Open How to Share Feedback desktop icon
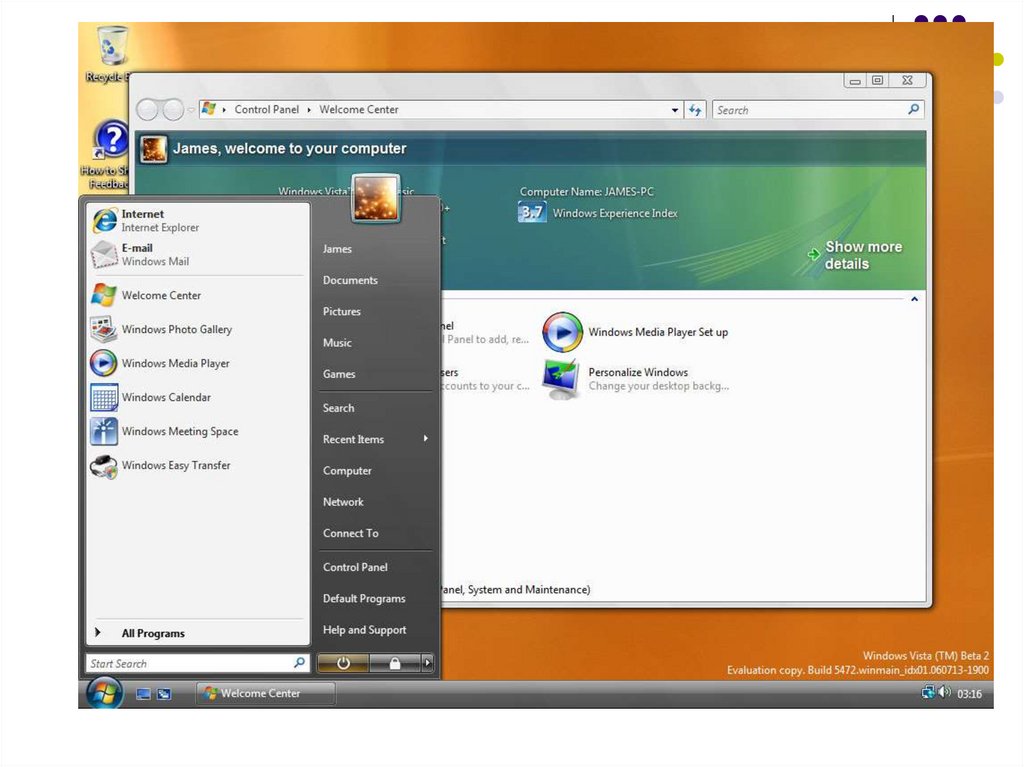This screenshot has height=767, width=1024. 108,154
